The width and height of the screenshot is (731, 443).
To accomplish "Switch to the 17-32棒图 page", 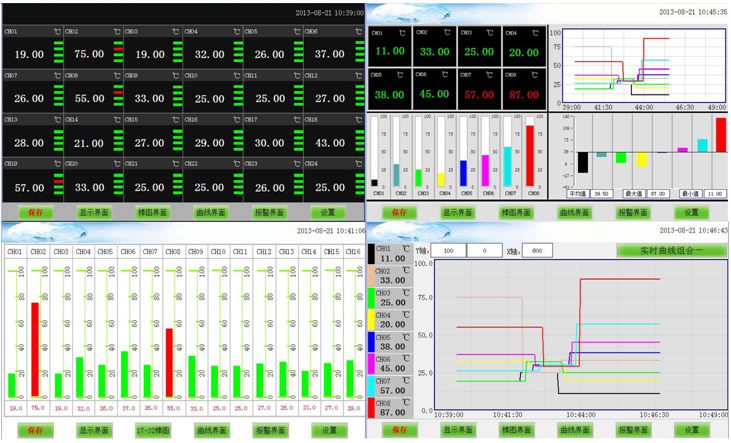I will [x=152, y=430].
